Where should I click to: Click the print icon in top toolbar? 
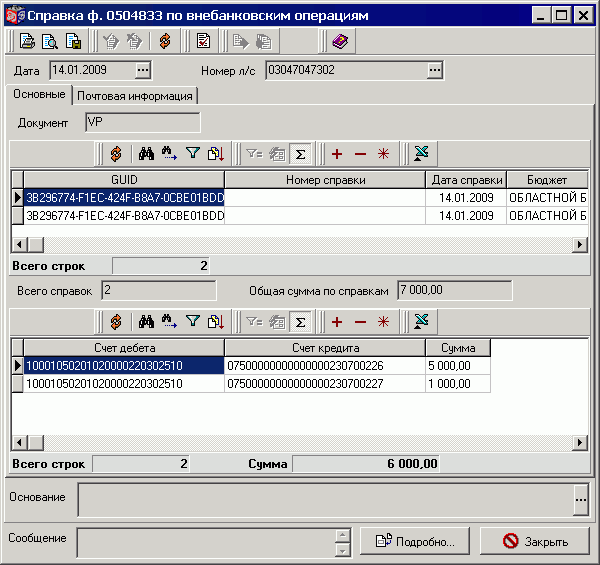point(27,41)
